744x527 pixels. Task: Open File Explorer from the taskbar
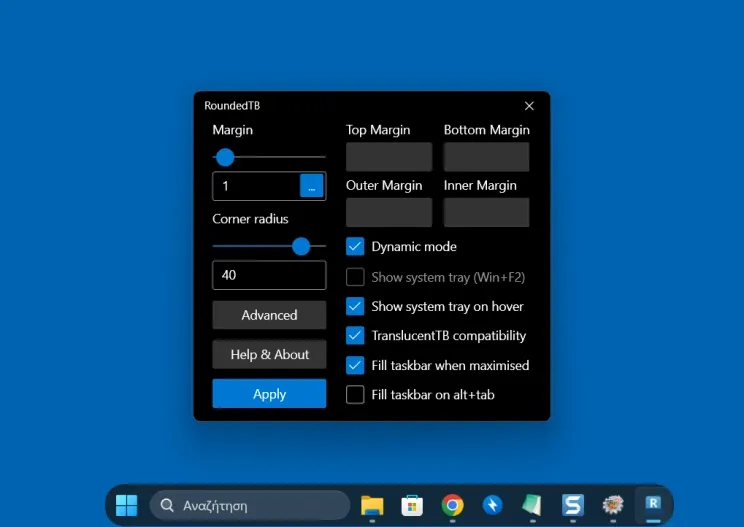pos(372,505)
